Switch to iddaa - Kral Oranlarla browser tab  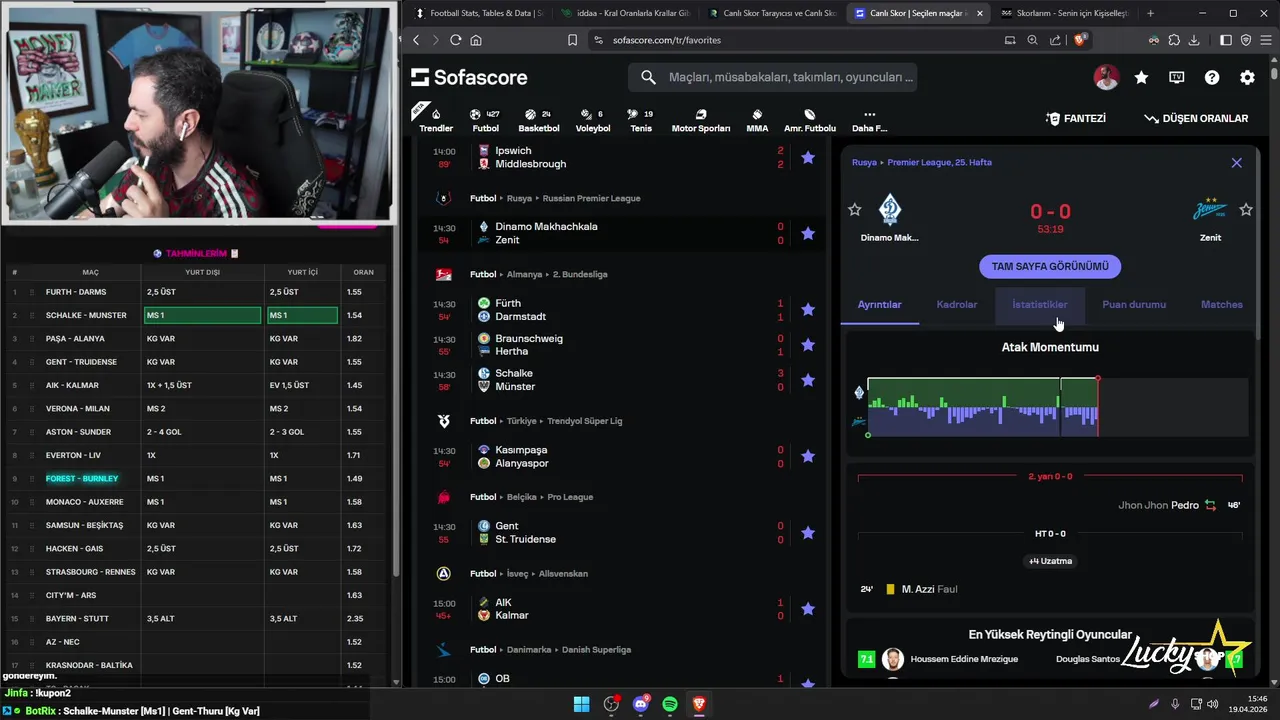[x=624, y=13]
